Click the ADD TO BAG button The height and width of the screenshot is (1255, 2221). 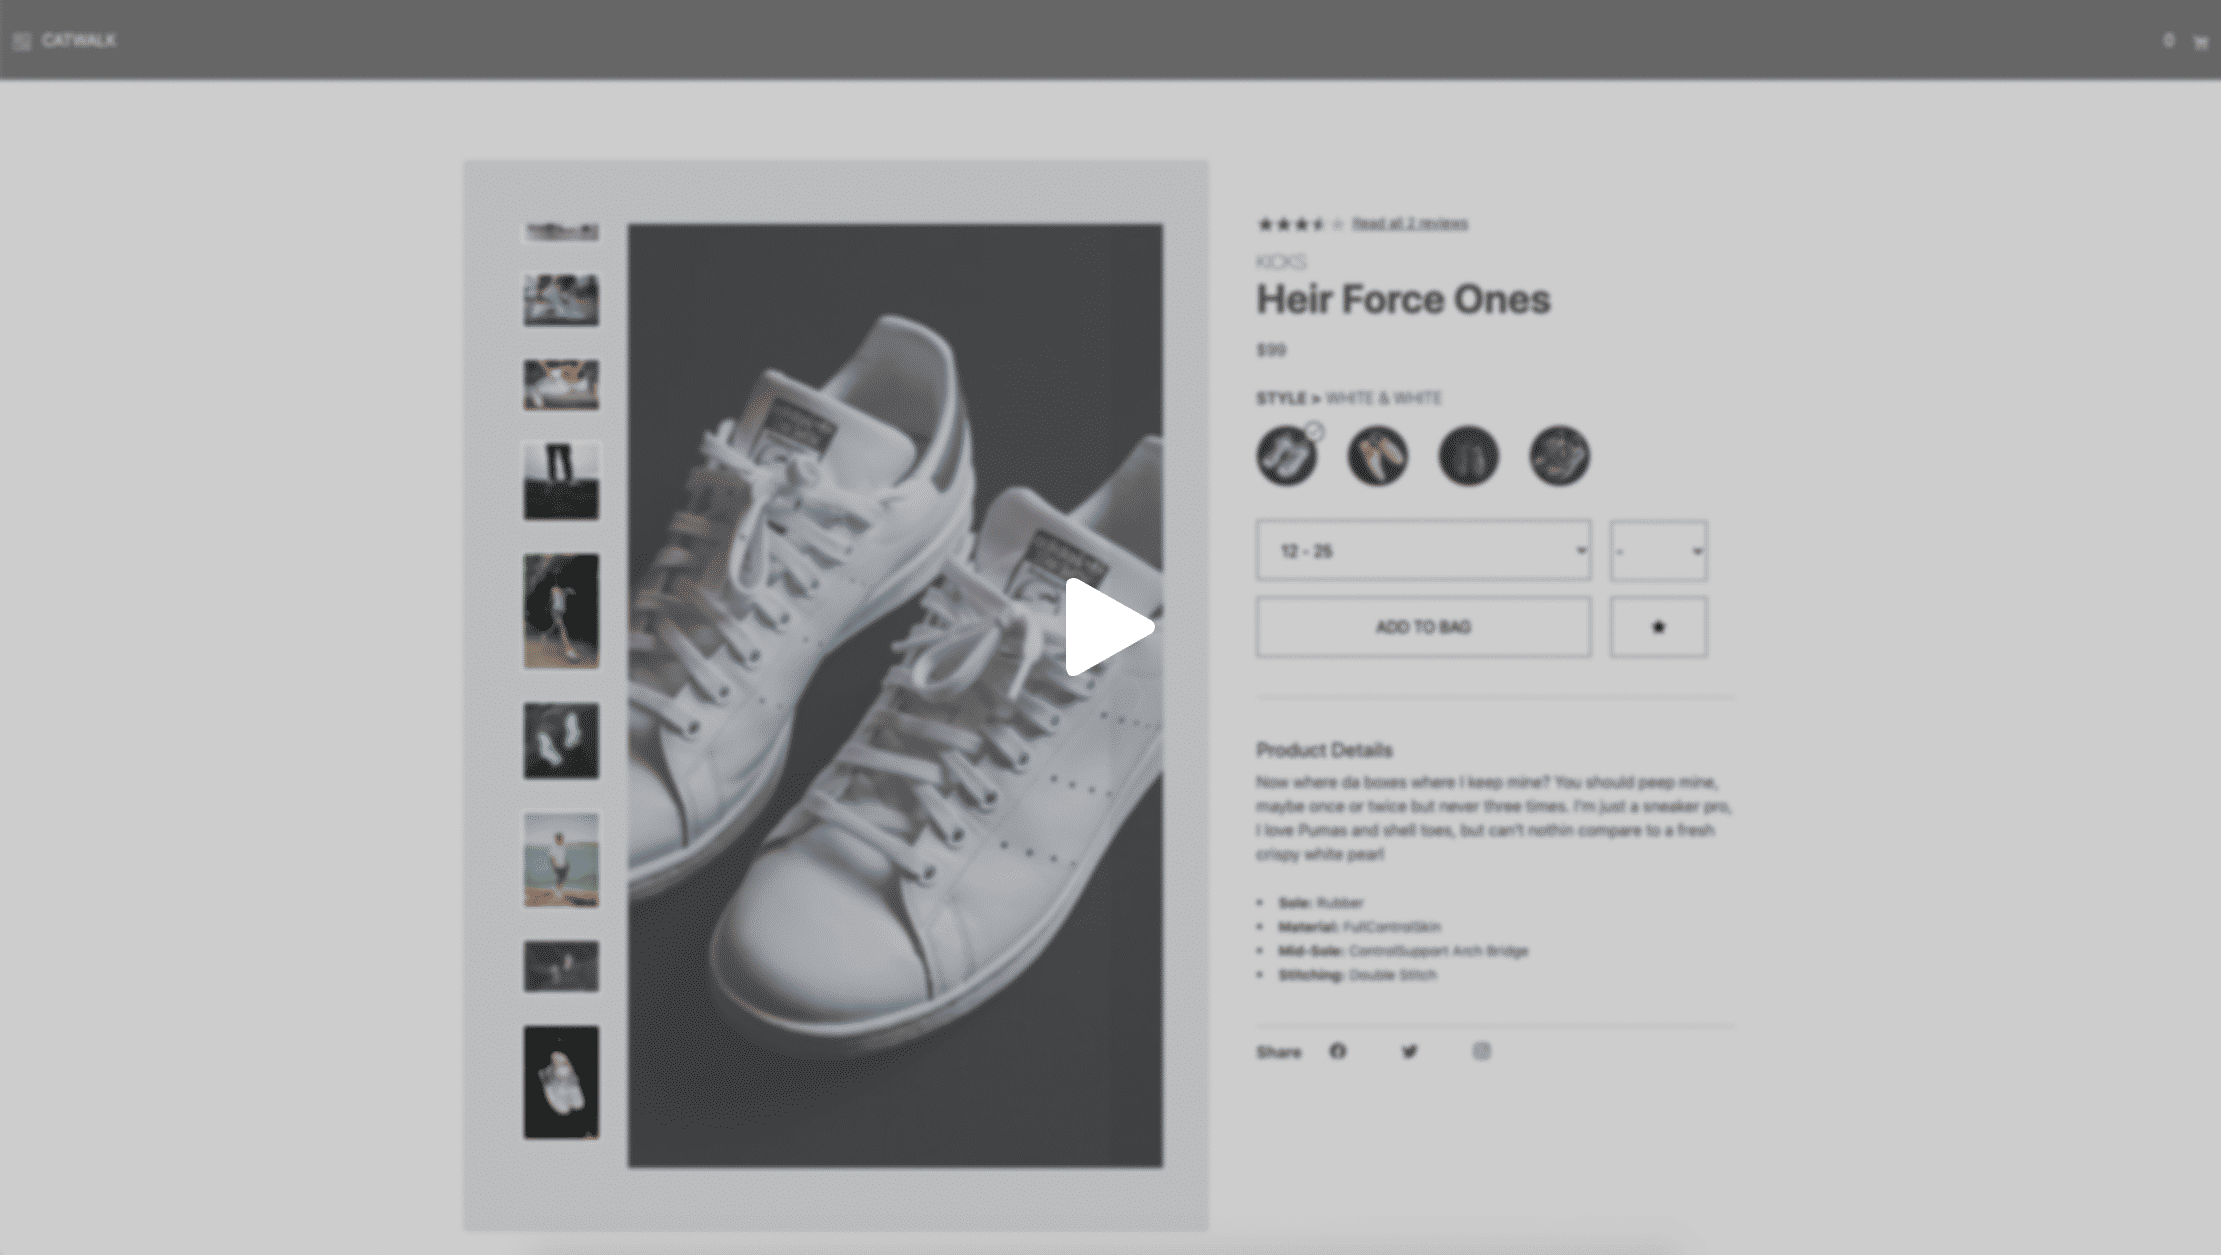click(1422, 627)
